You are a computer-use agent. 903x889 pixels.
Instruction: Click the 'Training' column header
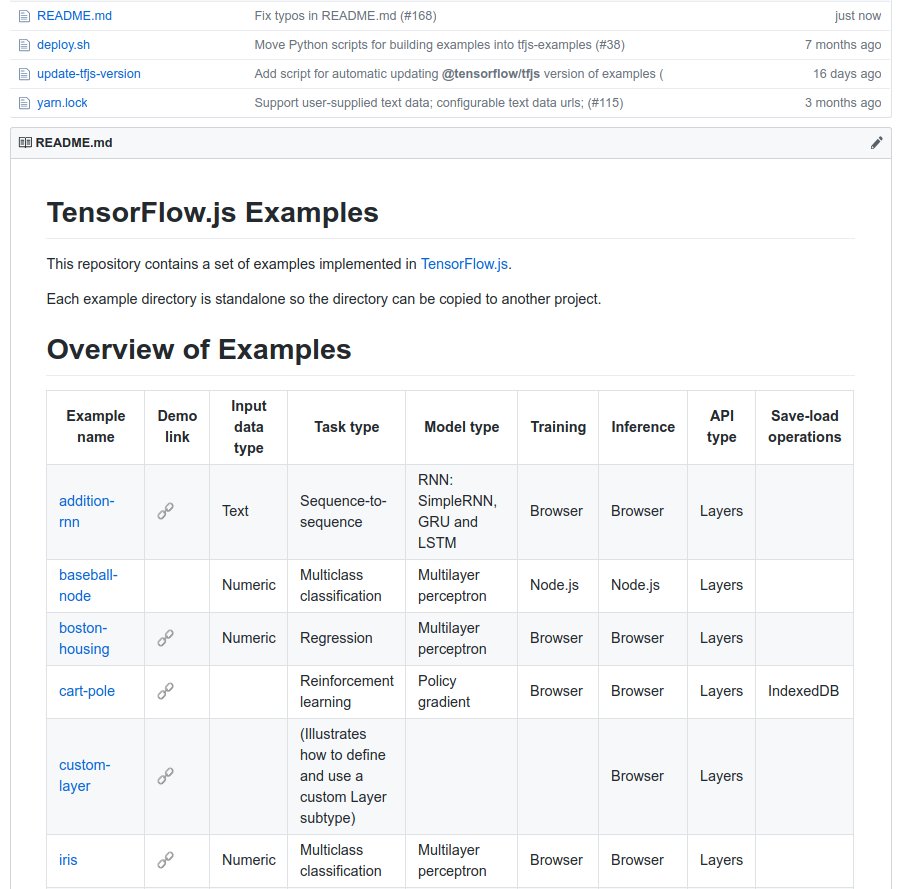click(558, 427)
